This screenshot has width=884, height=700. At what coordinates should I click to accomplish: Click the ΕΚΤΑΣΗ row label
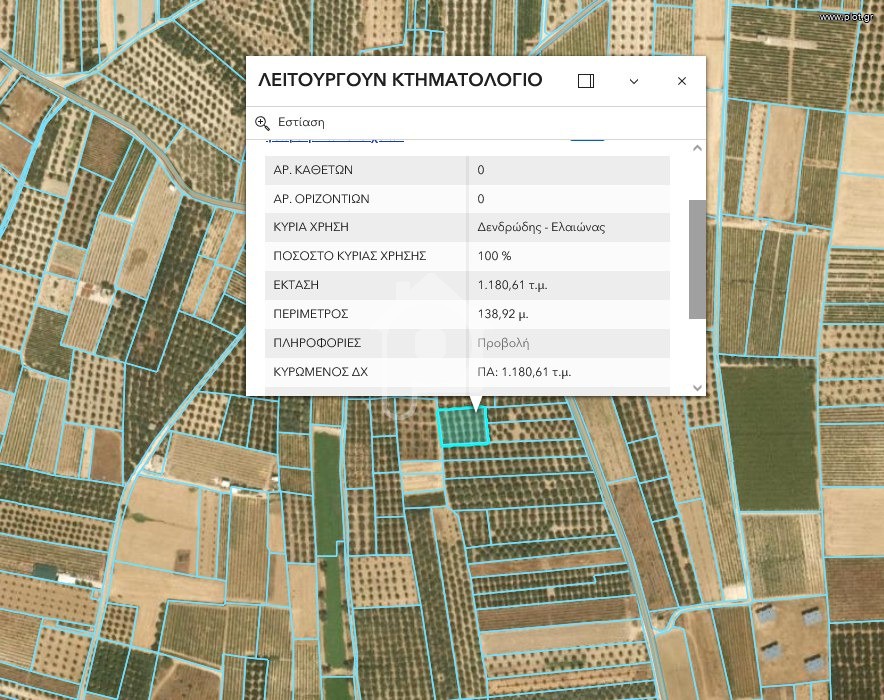(296, 285)
